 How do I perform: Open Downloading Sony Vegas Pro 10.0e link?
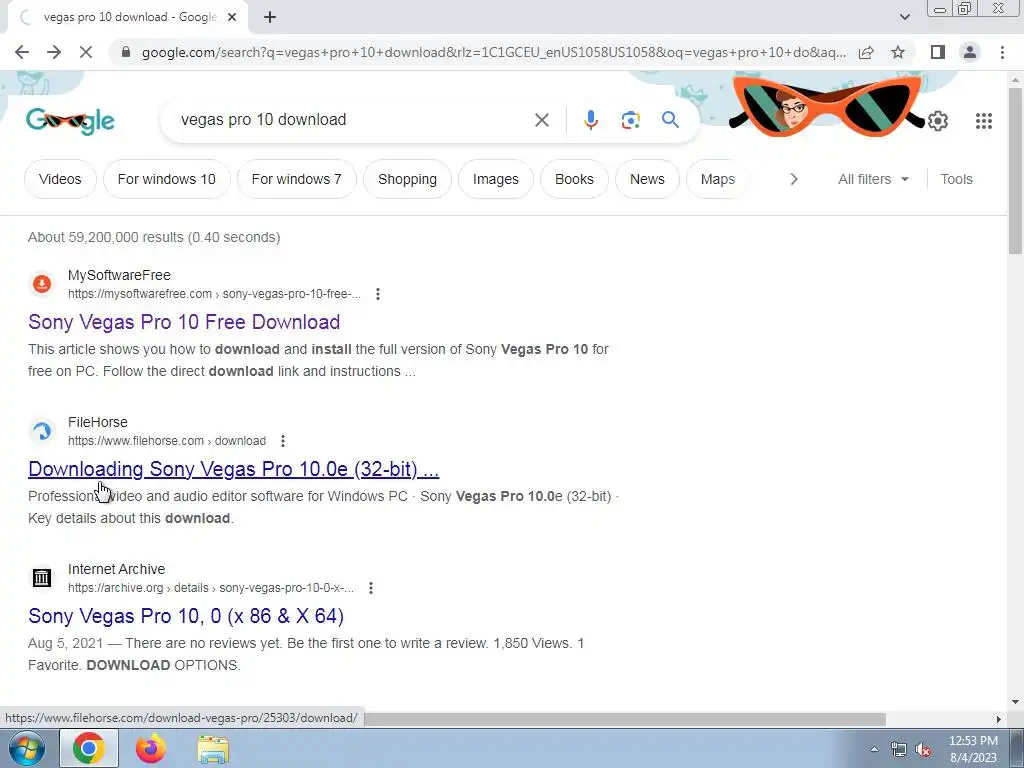coord(233,469)
